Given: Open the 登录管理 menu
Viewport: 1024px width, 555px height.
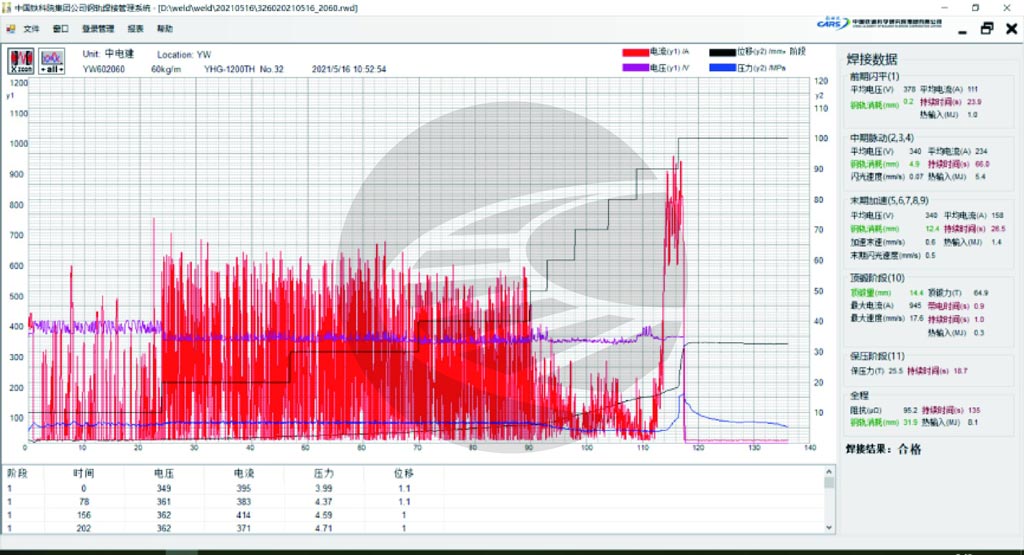Looking at the screenshot, I should click(98, 29).
